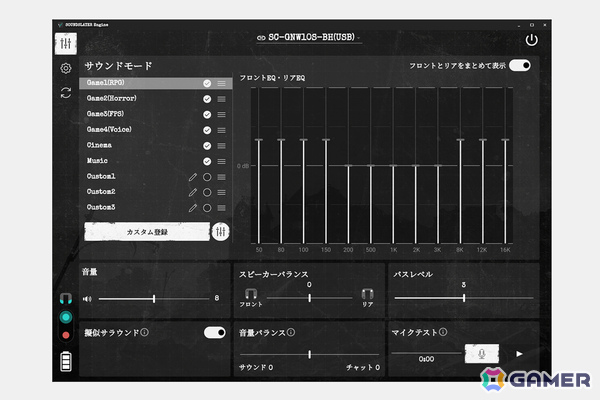Edit Custom2 with pencil icon
Image resolution: width=600 pixels, height=400 pixels.
point(192,192)
